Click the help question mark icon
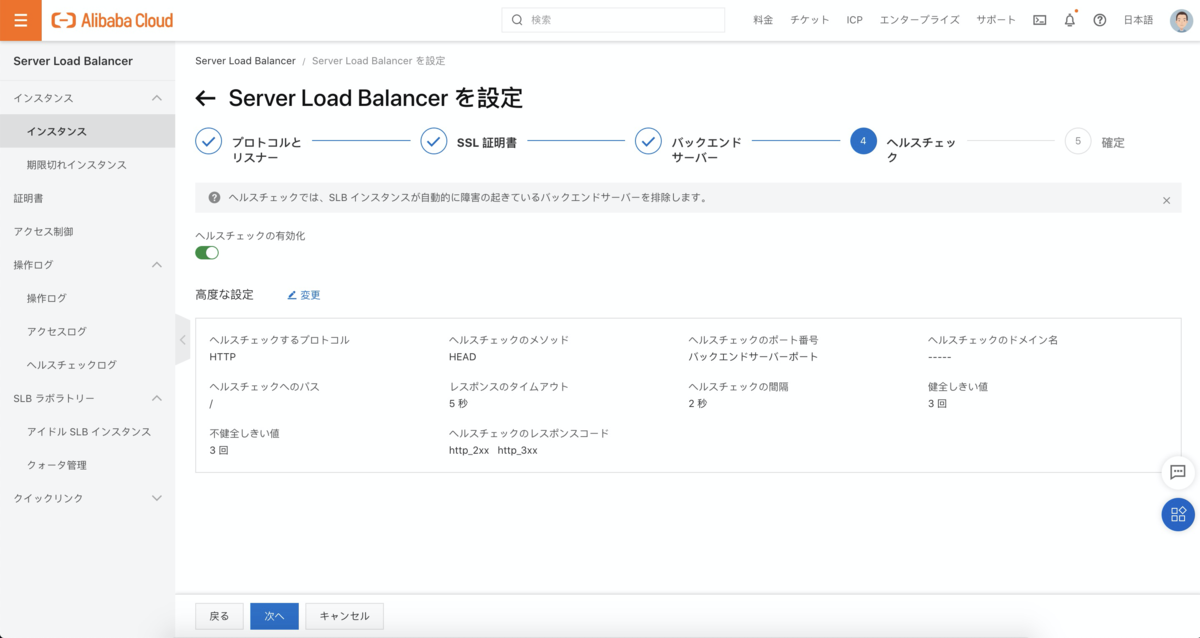Screen dimensions: 1200x638 tap(1100, 20)
